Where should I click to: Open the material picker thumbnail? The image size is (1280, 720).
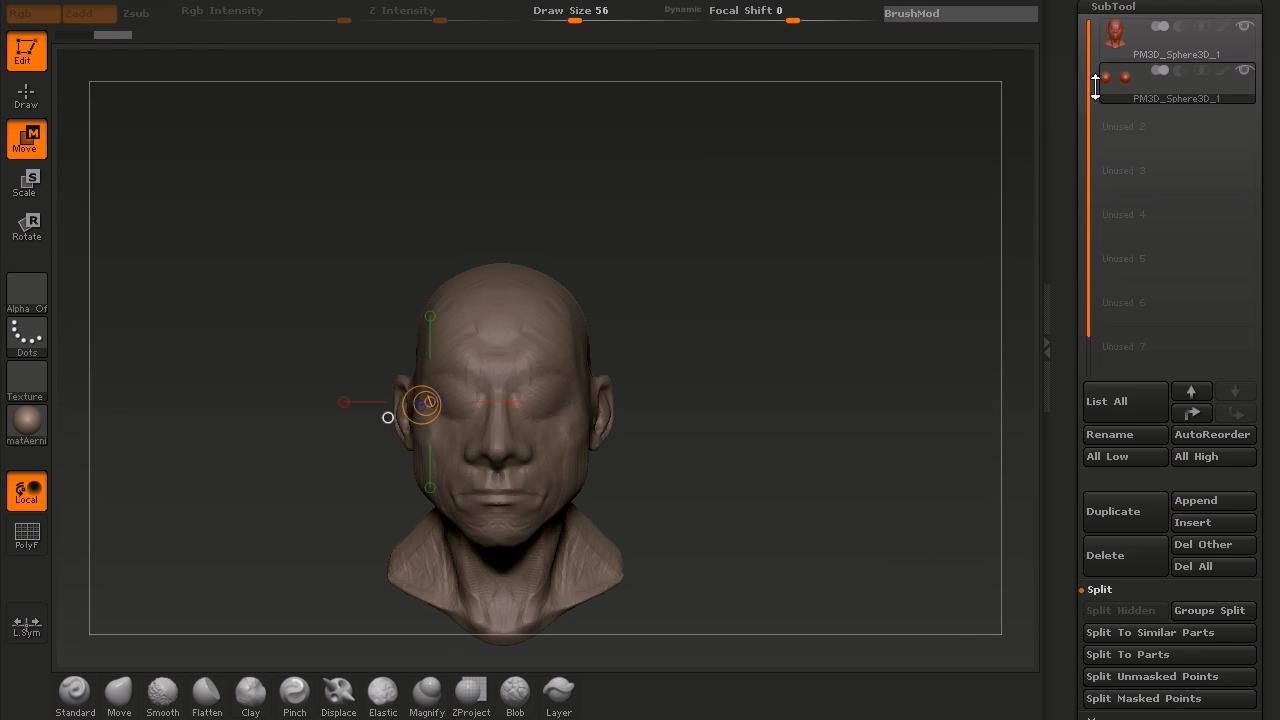(26, 423)
